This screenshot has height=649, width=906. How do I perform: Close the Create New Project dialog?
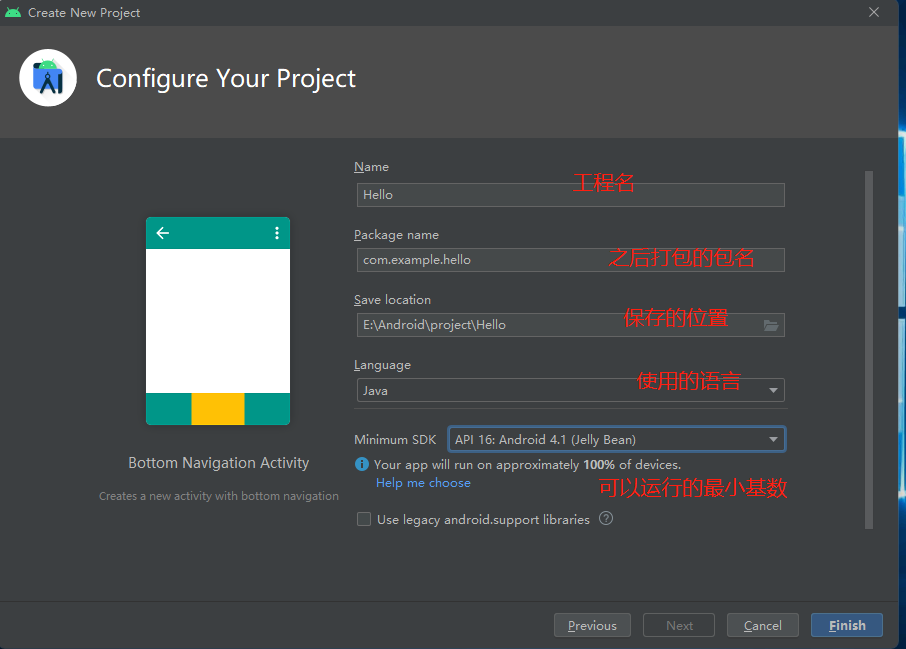(x=874, y=12)
